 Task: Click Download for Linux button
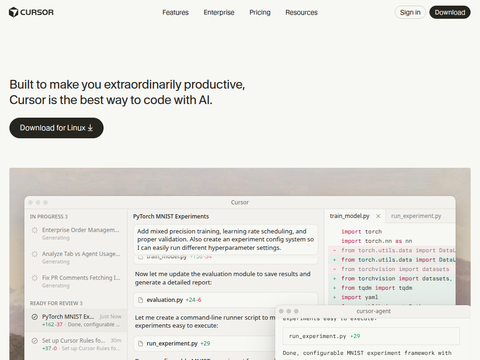(56, 128)
